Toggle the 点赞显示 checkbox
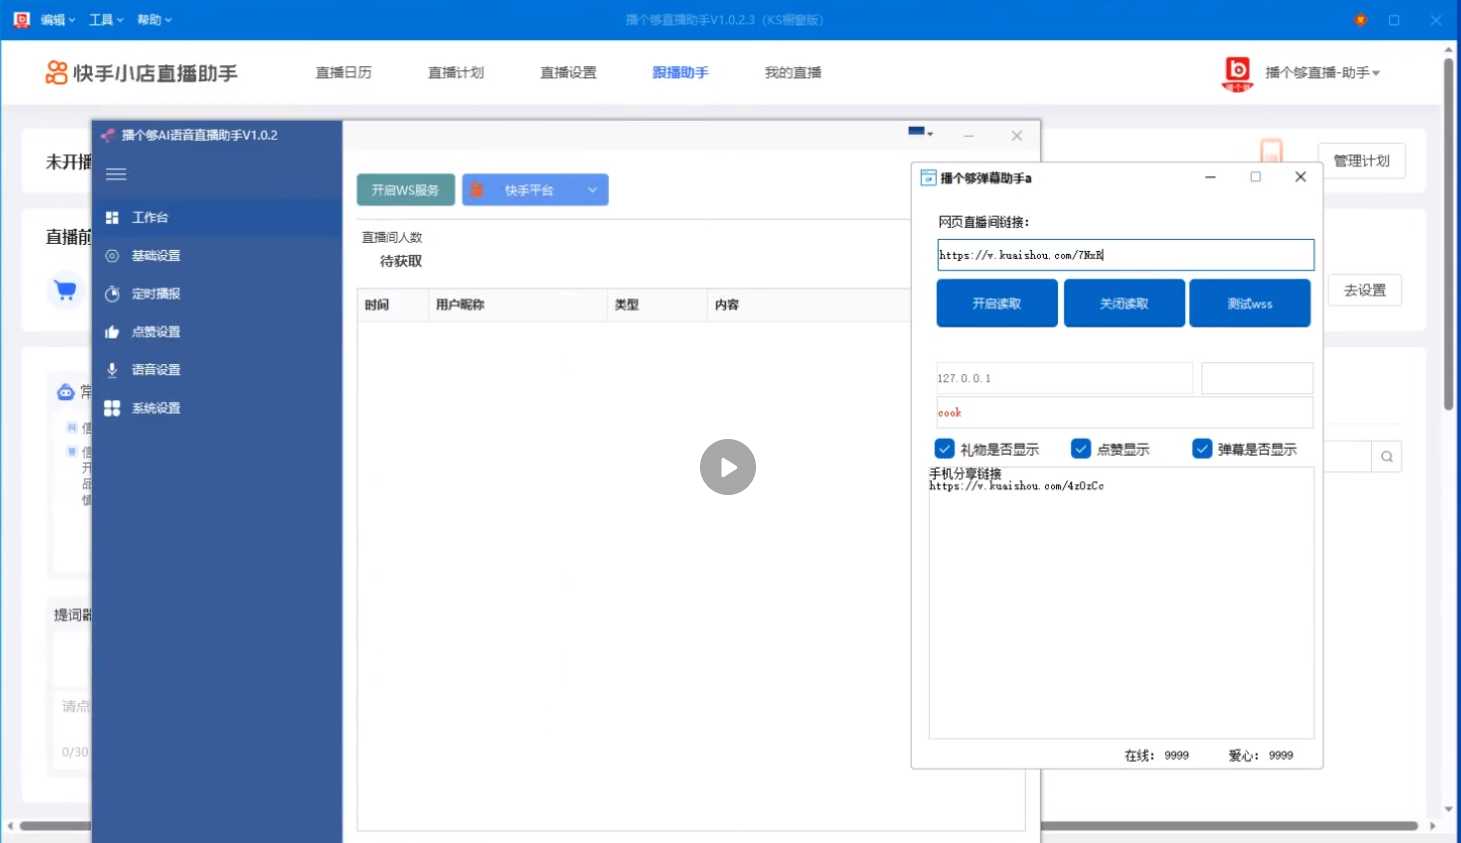Screen dimensions: 1461x843 tap(1081, 449)
